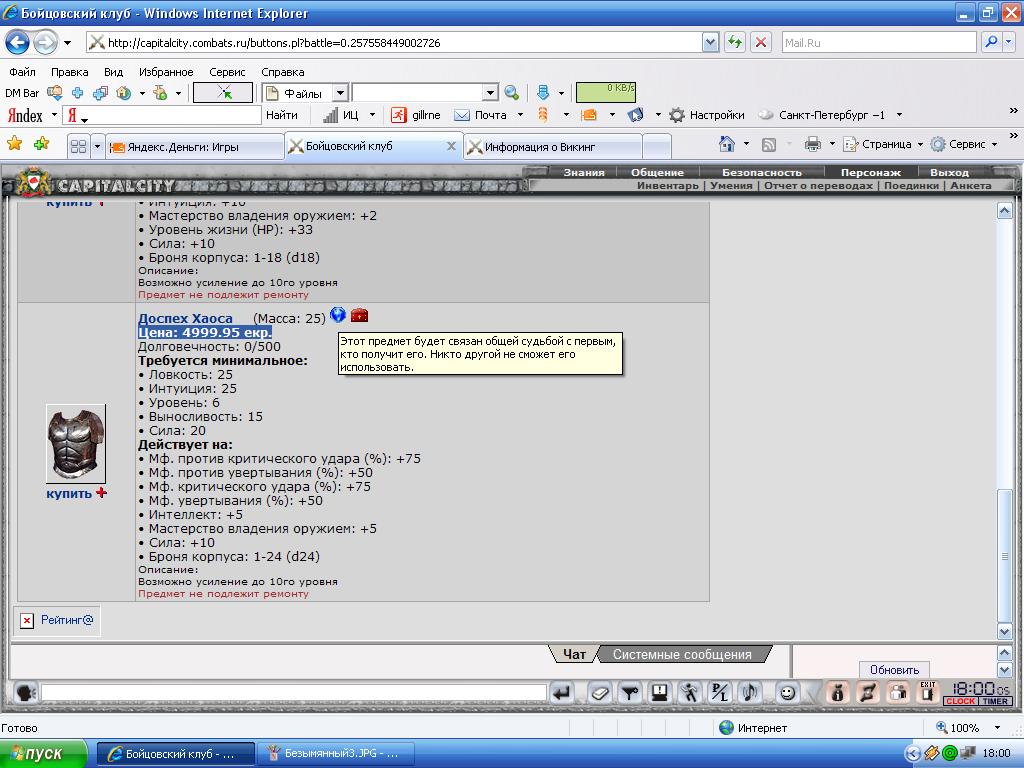Click the monitor with exclamation mark icon
This screenshot has width=1024, height=768.
[660, 693]
